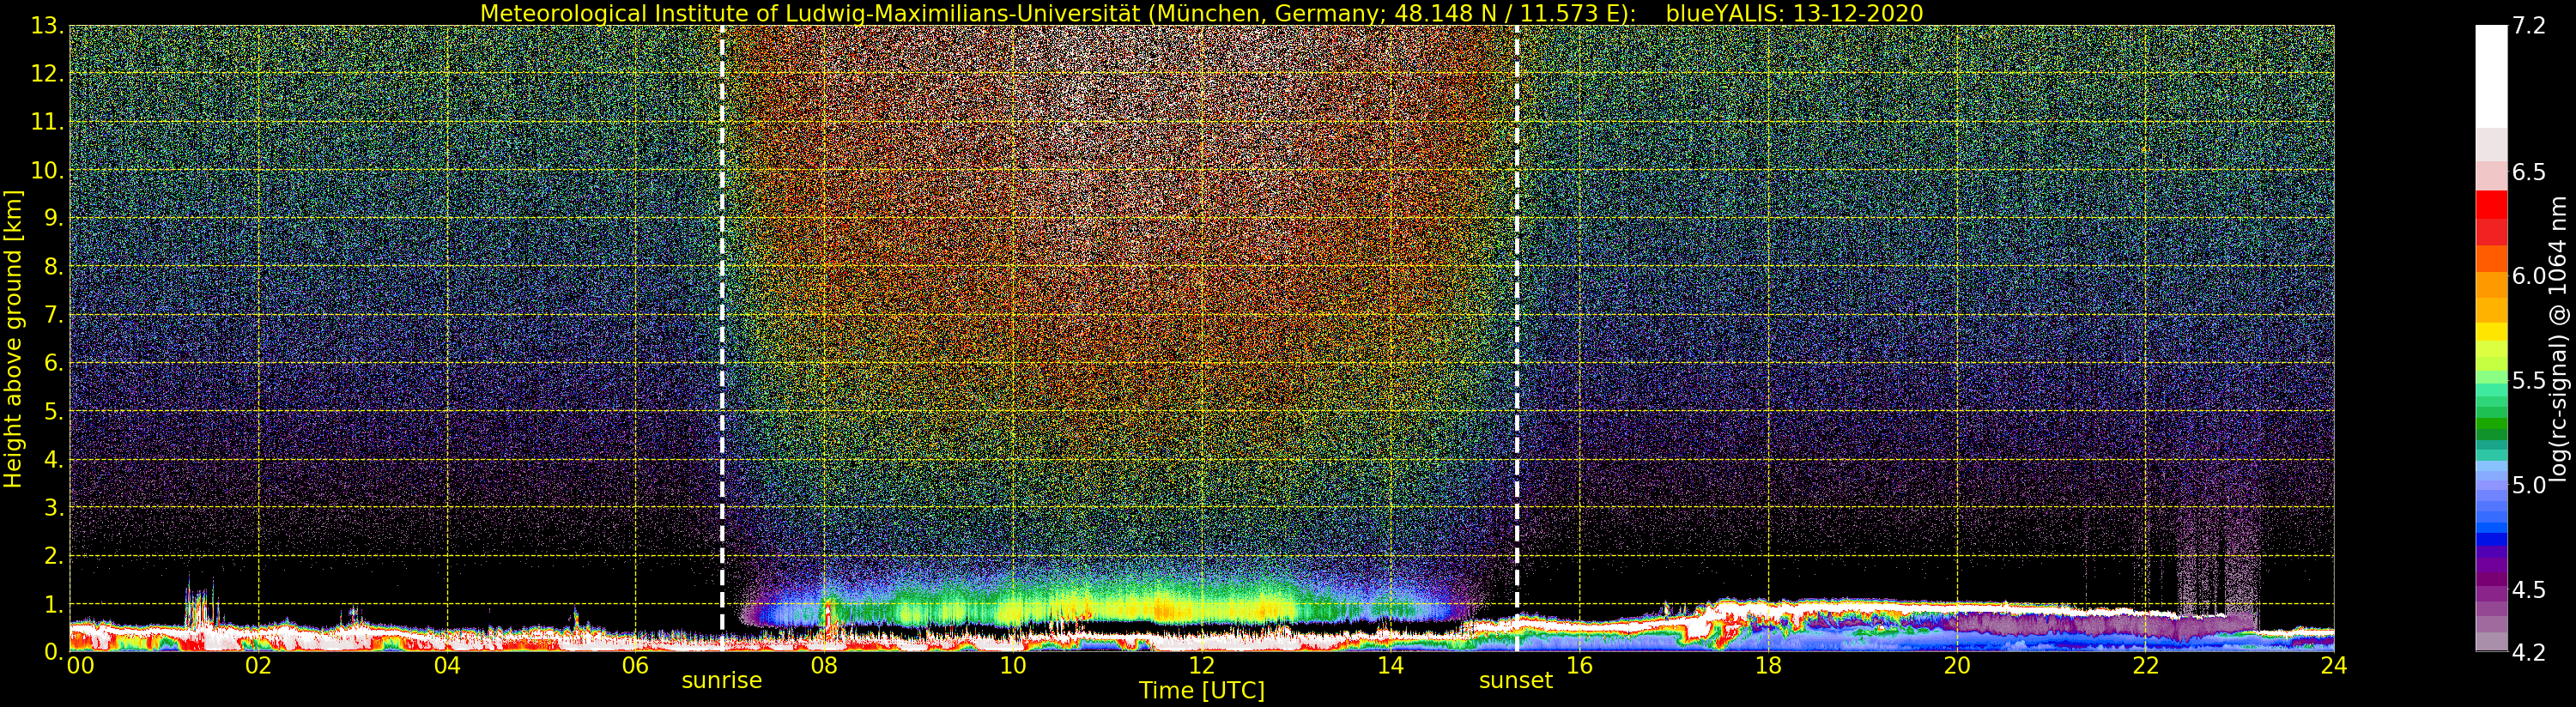Select the '7.' tick on the height axis
Viewport: 2576px width, 707px height.
coord(53,315)
